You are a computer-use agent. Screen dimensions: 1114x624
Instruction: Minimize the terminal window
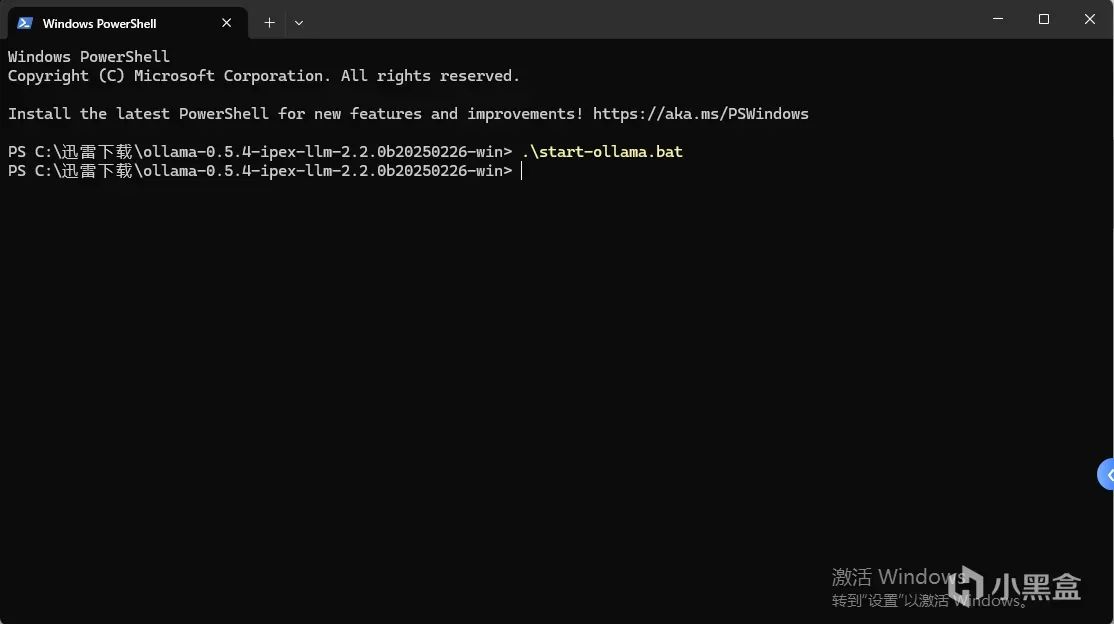(998, 19)
